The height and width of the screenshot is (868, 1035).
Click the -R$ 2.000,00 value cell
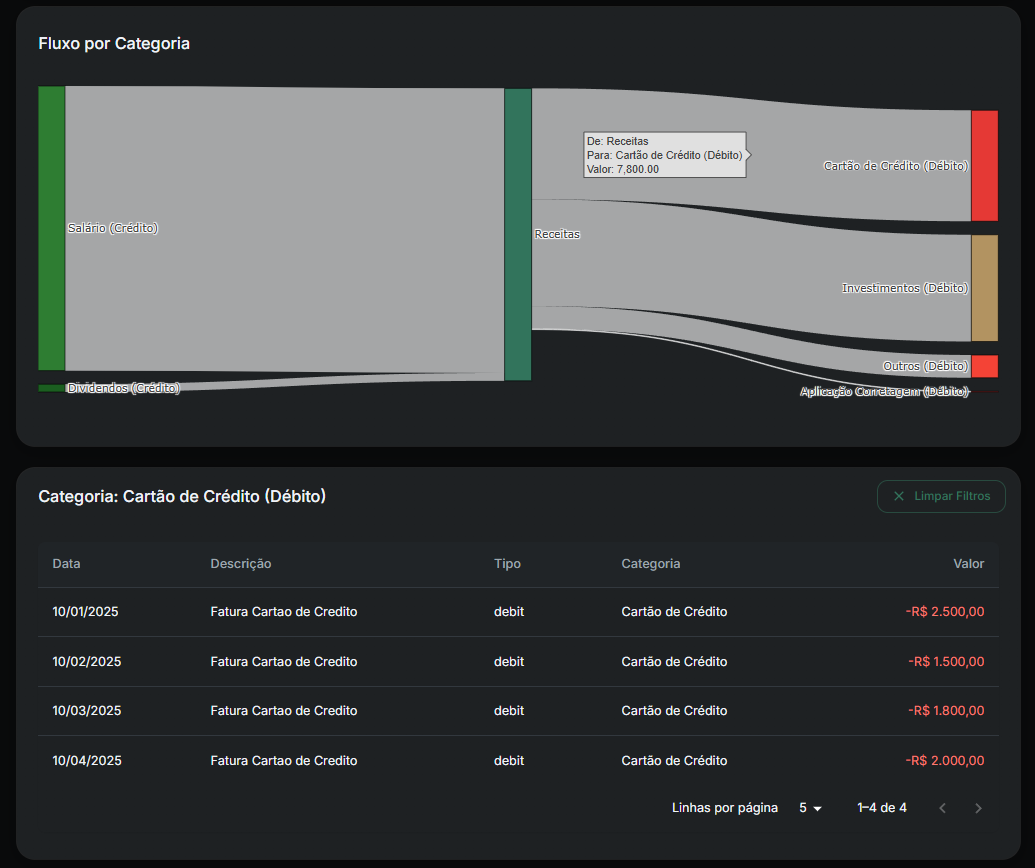tap(945, 761)
